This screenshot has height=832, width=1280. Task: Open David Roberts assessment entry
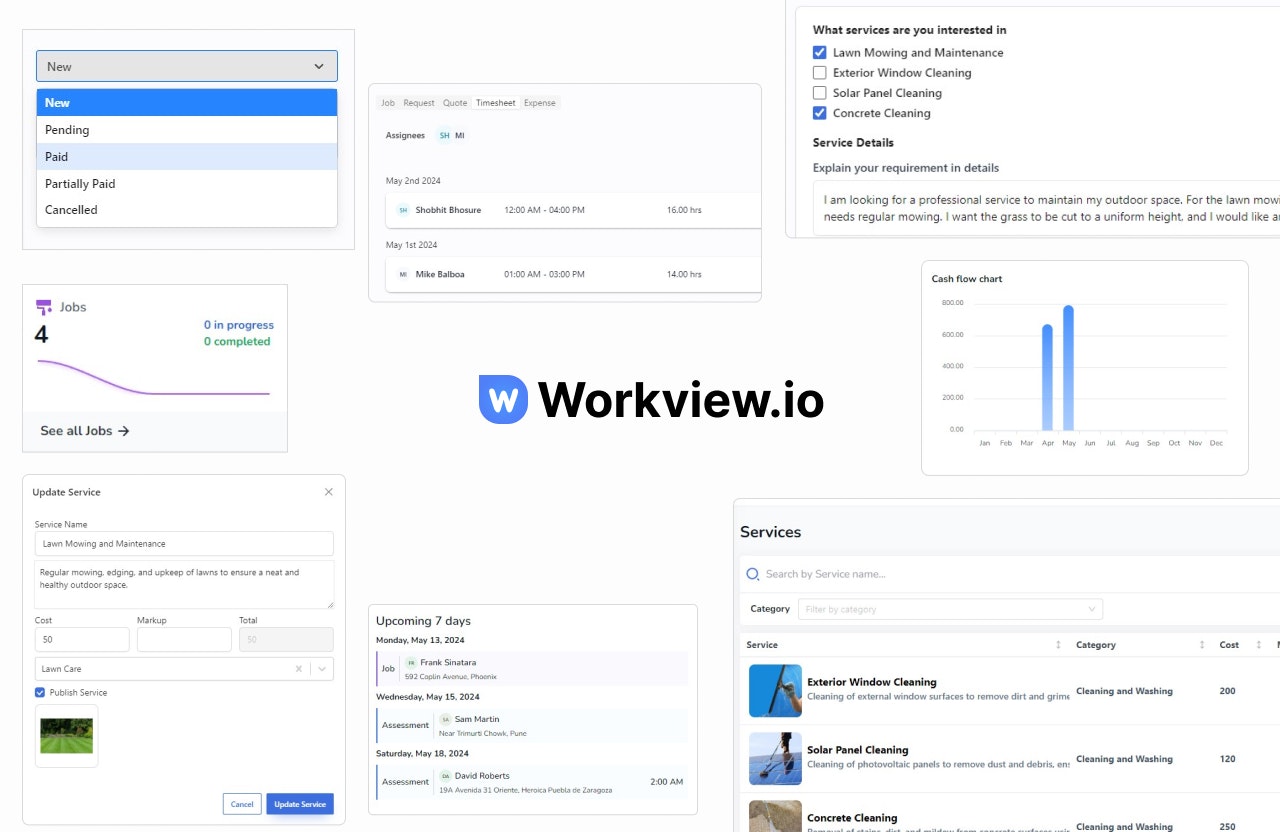click(x=532, y=782)
